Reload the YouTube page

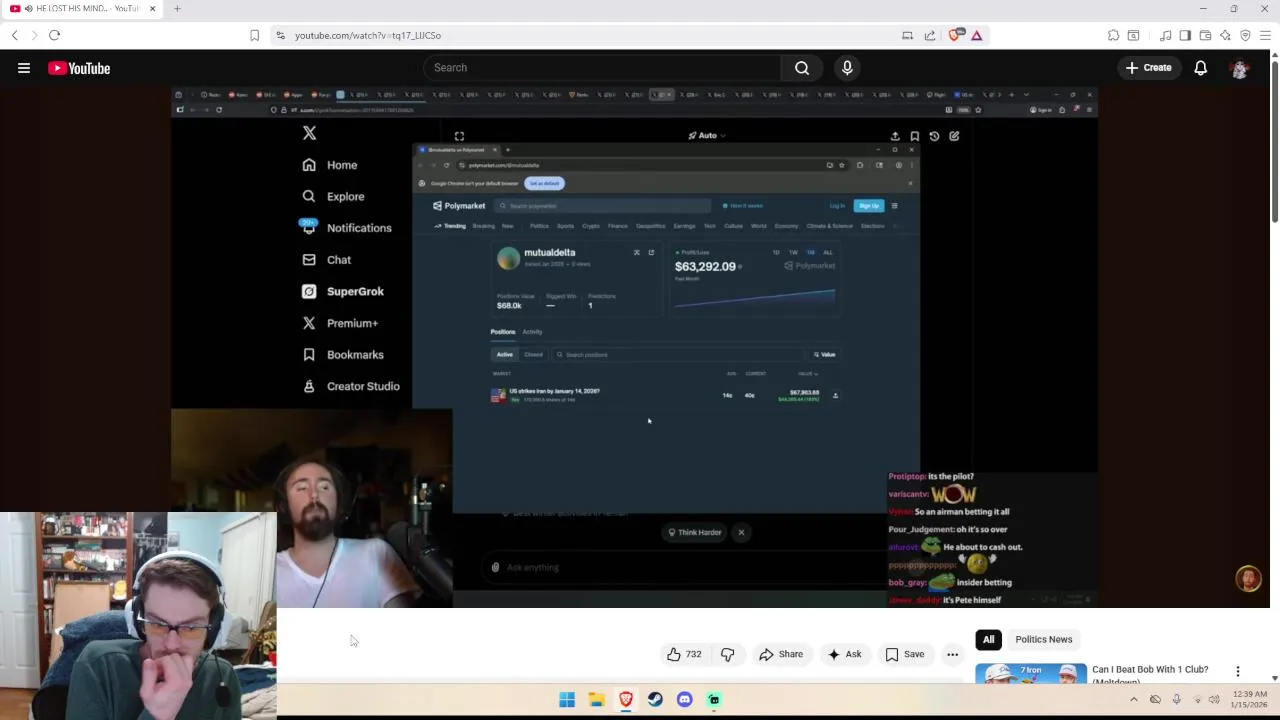pyautogui.click(x=54, y=35)
